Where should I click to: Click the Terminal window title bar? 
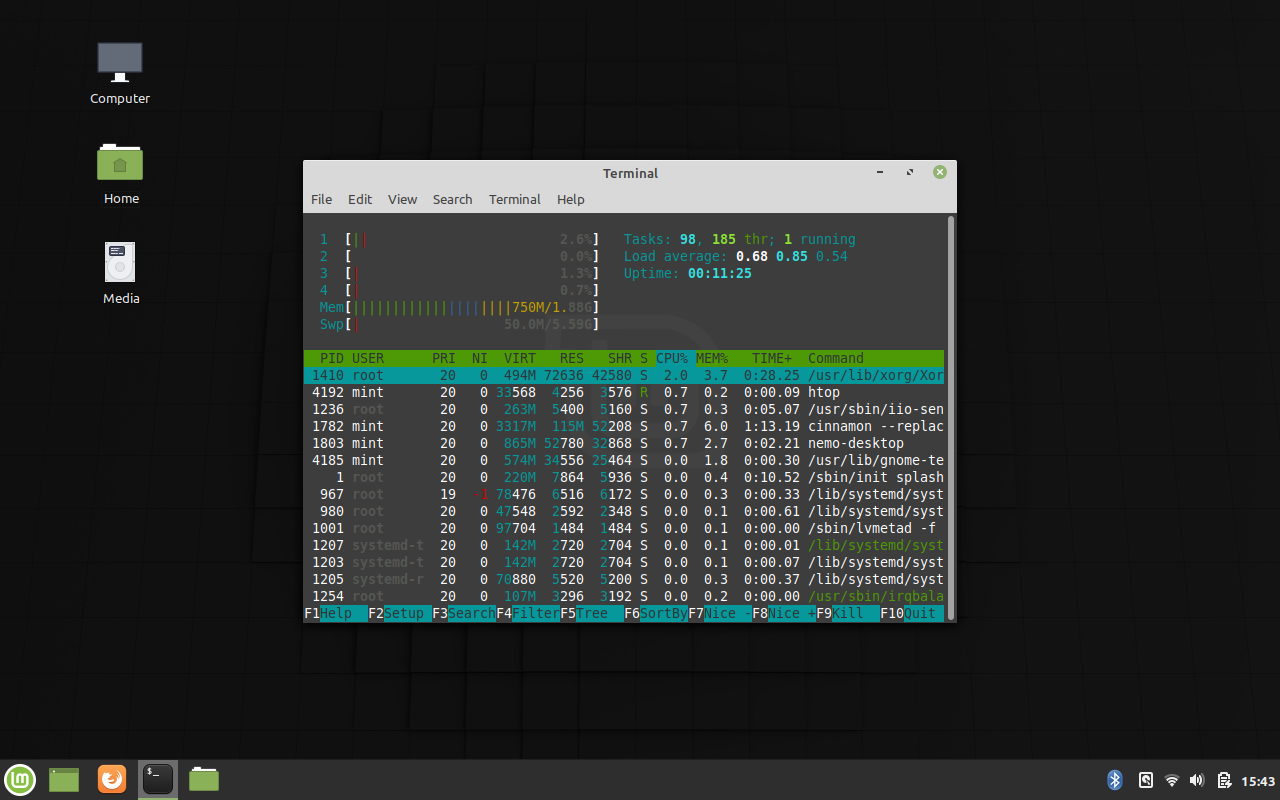630,173
